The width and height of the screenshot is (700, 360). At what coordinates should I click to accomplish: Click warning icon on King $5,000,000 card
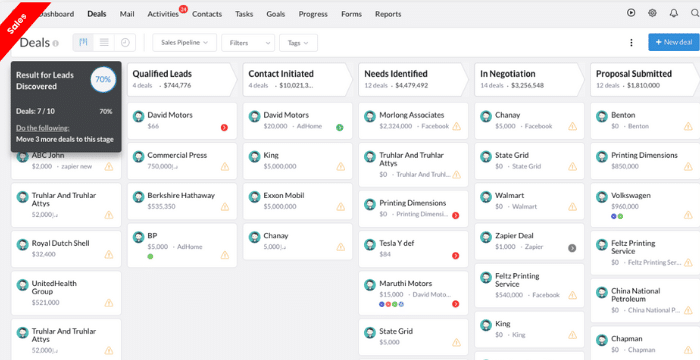341,167
